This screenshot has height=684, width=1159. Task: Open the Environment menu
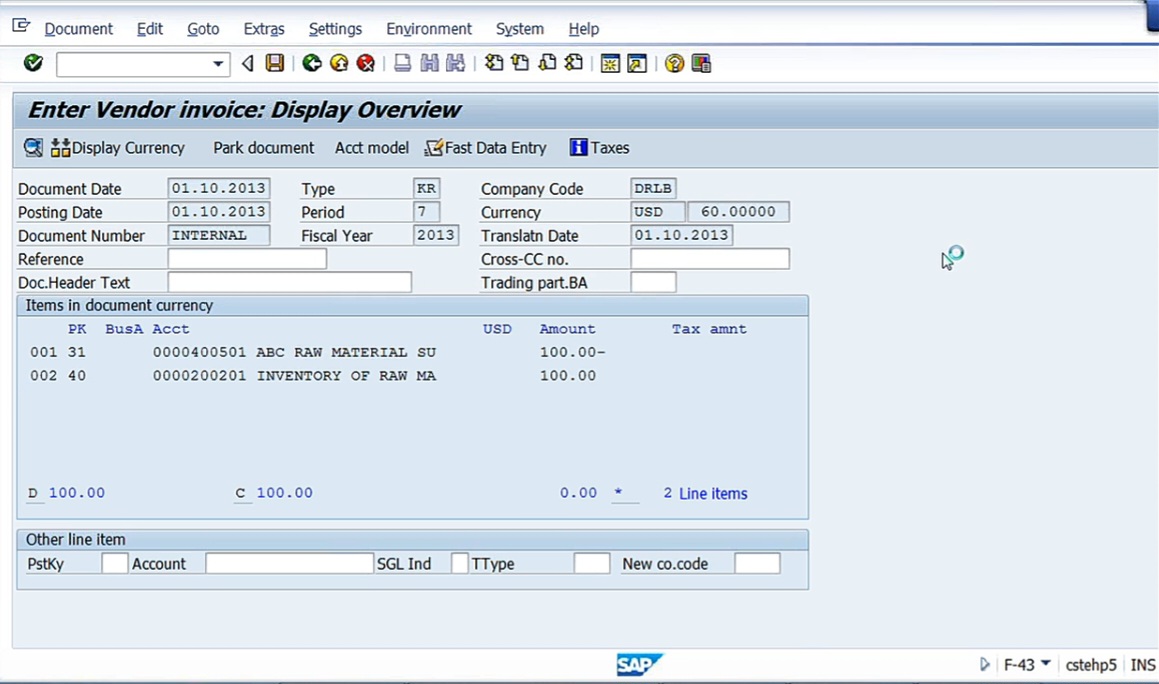(429, 29)
